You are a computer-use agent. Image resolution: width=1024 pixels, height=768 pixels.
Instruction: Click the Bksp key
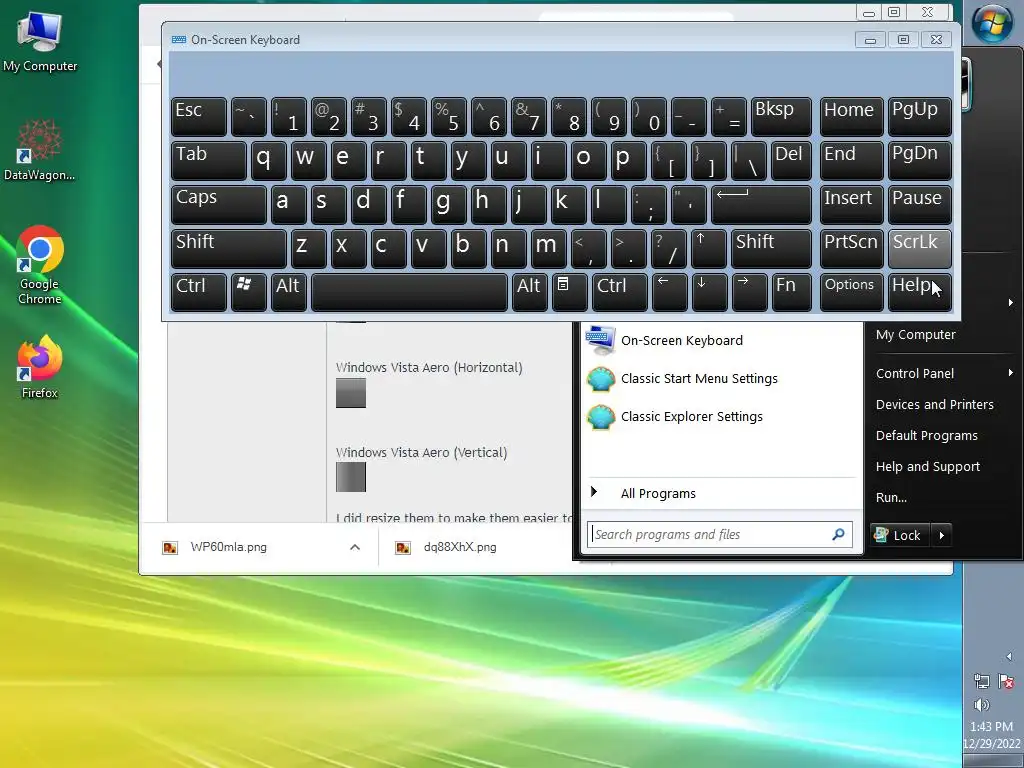781,117
